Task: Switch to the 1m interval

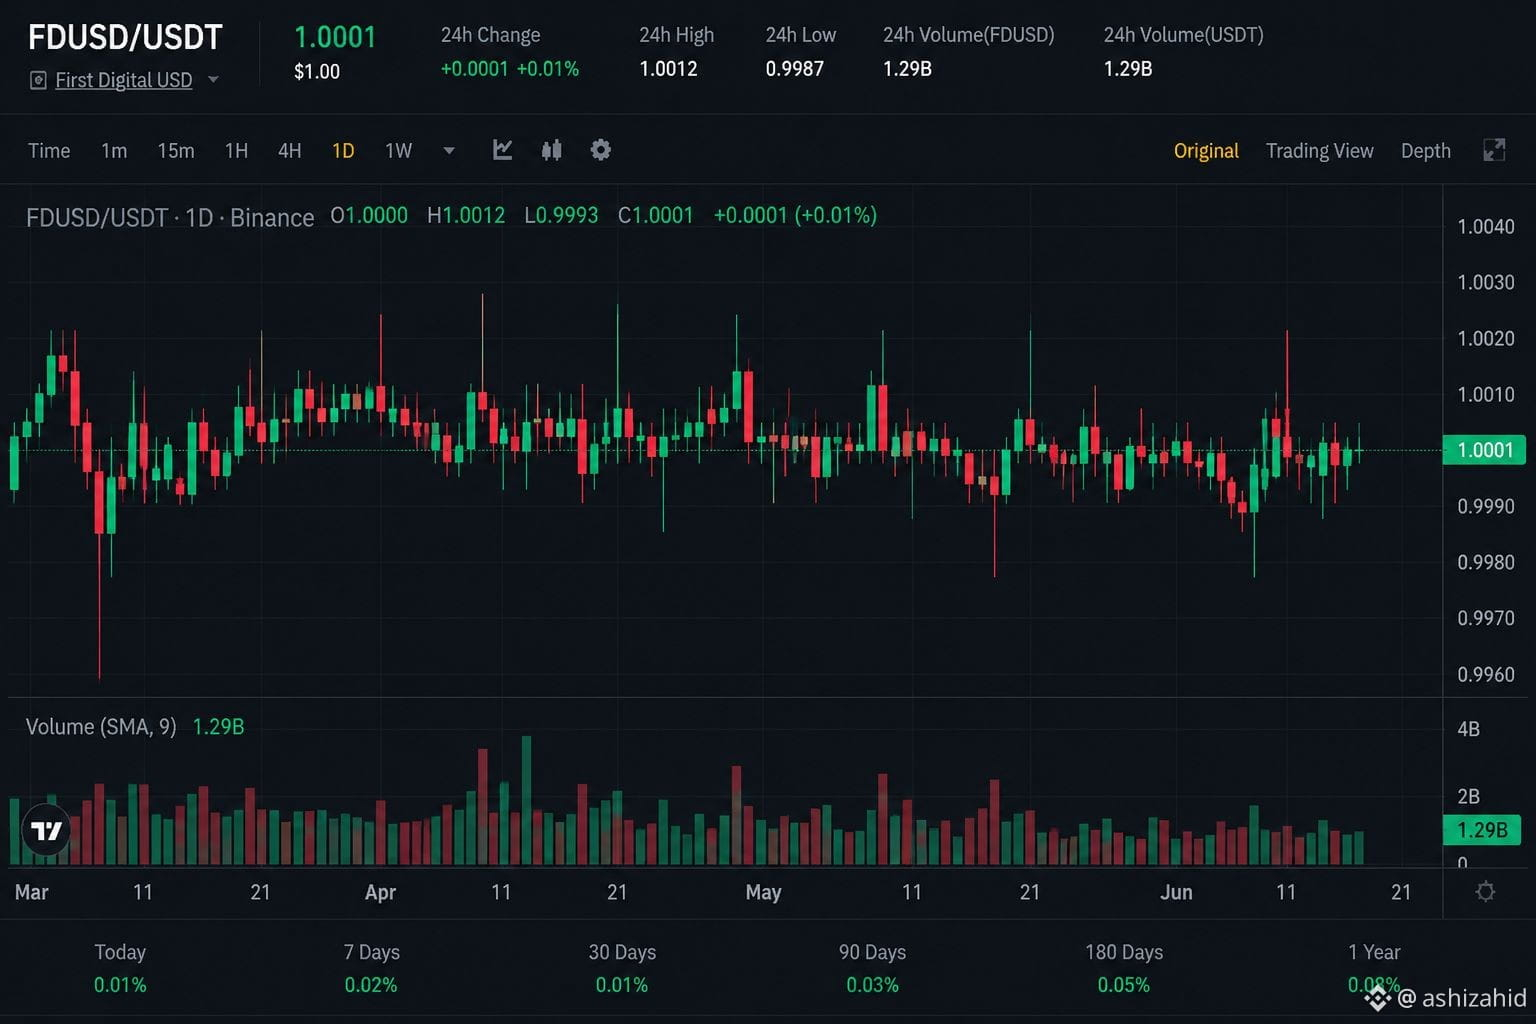Action: (114, 151)
